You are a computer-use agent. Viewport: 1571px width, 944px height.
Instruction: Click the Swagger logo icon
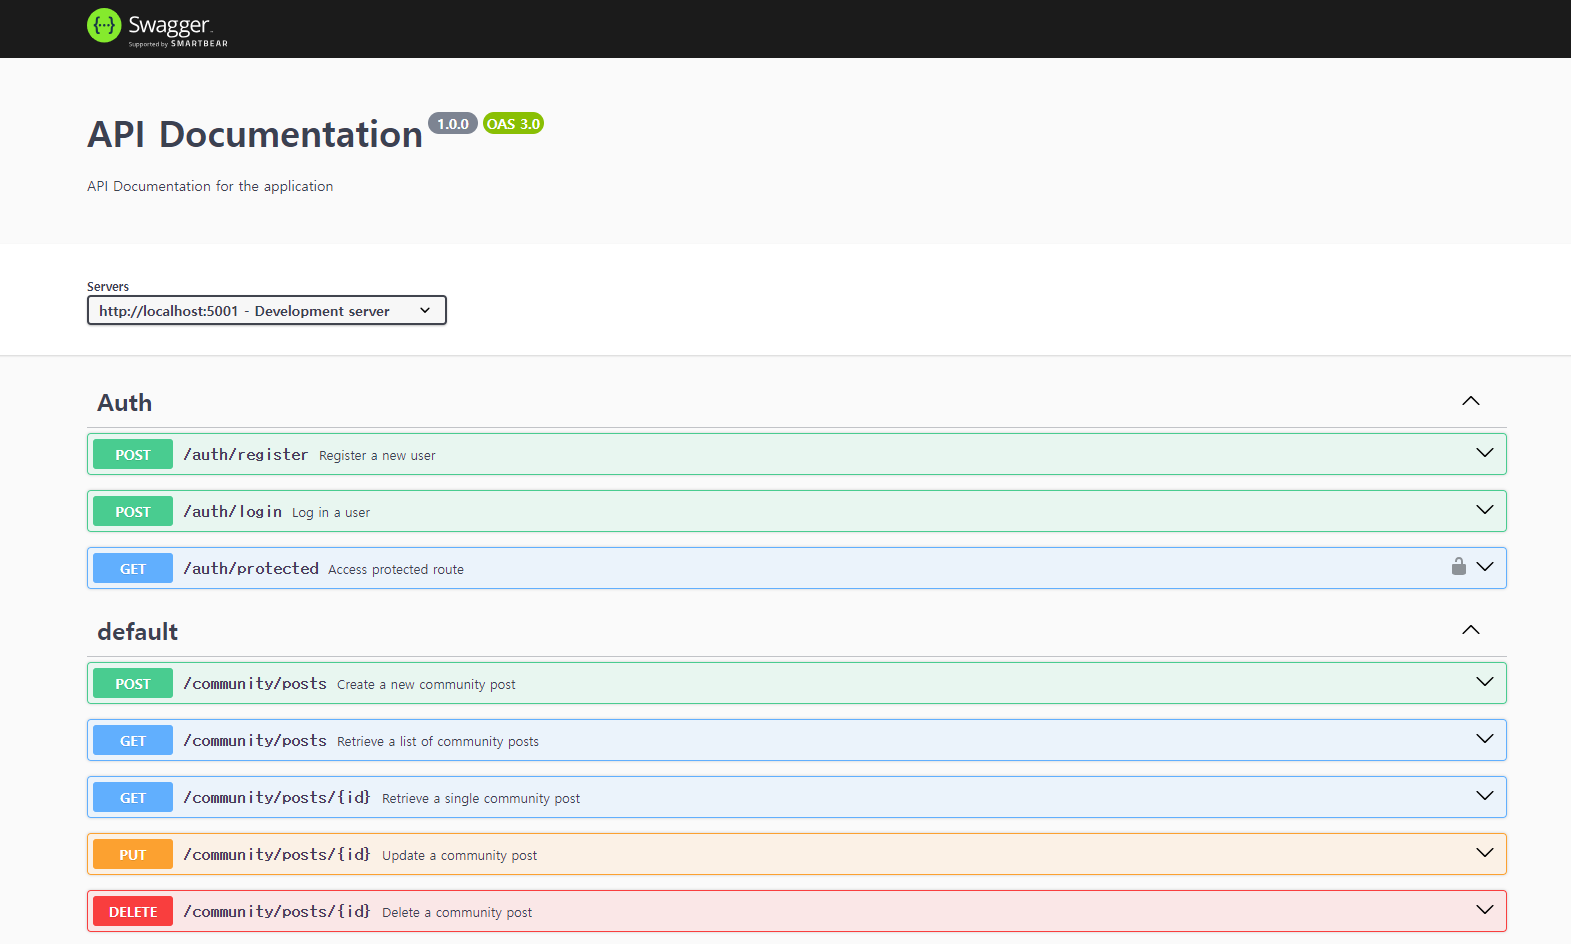click(104, 26)
